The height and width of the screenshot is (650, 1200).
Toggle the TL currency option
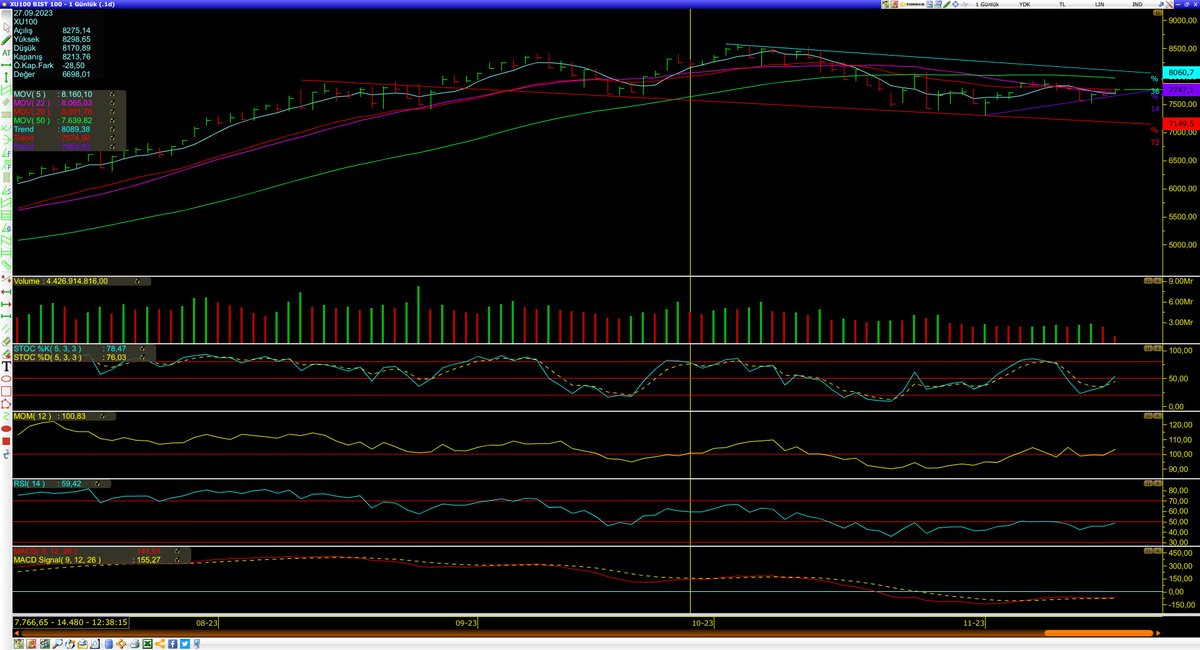(1062, 5)
